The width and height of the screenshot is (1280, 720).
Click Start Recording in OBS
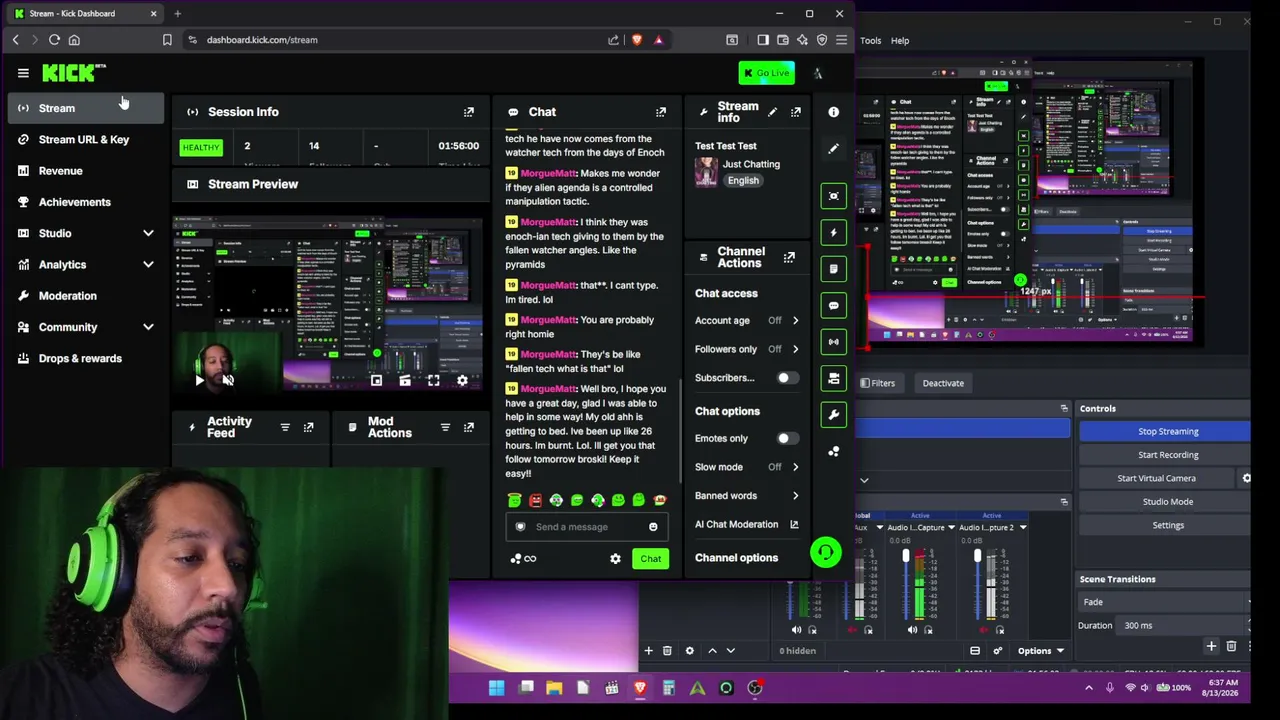tap(1167, 455)
